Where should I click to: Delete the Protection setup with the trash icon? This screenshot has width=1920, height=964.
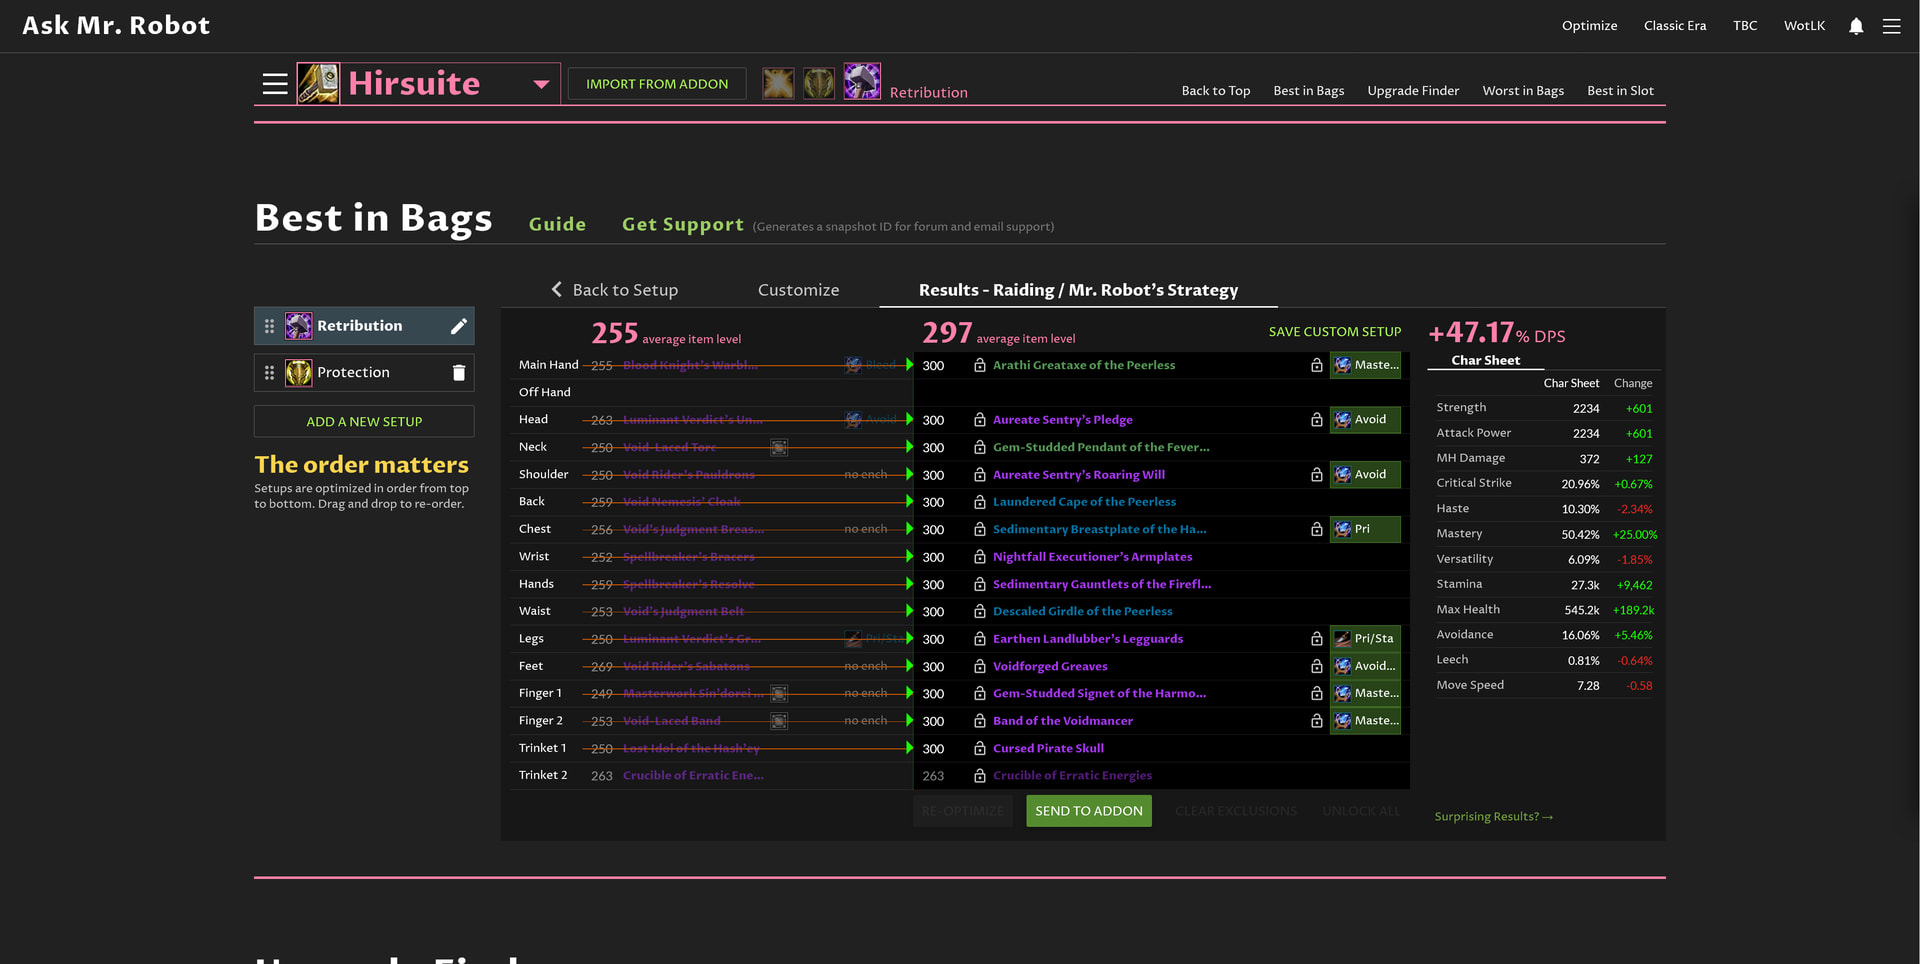click(459, 373)
